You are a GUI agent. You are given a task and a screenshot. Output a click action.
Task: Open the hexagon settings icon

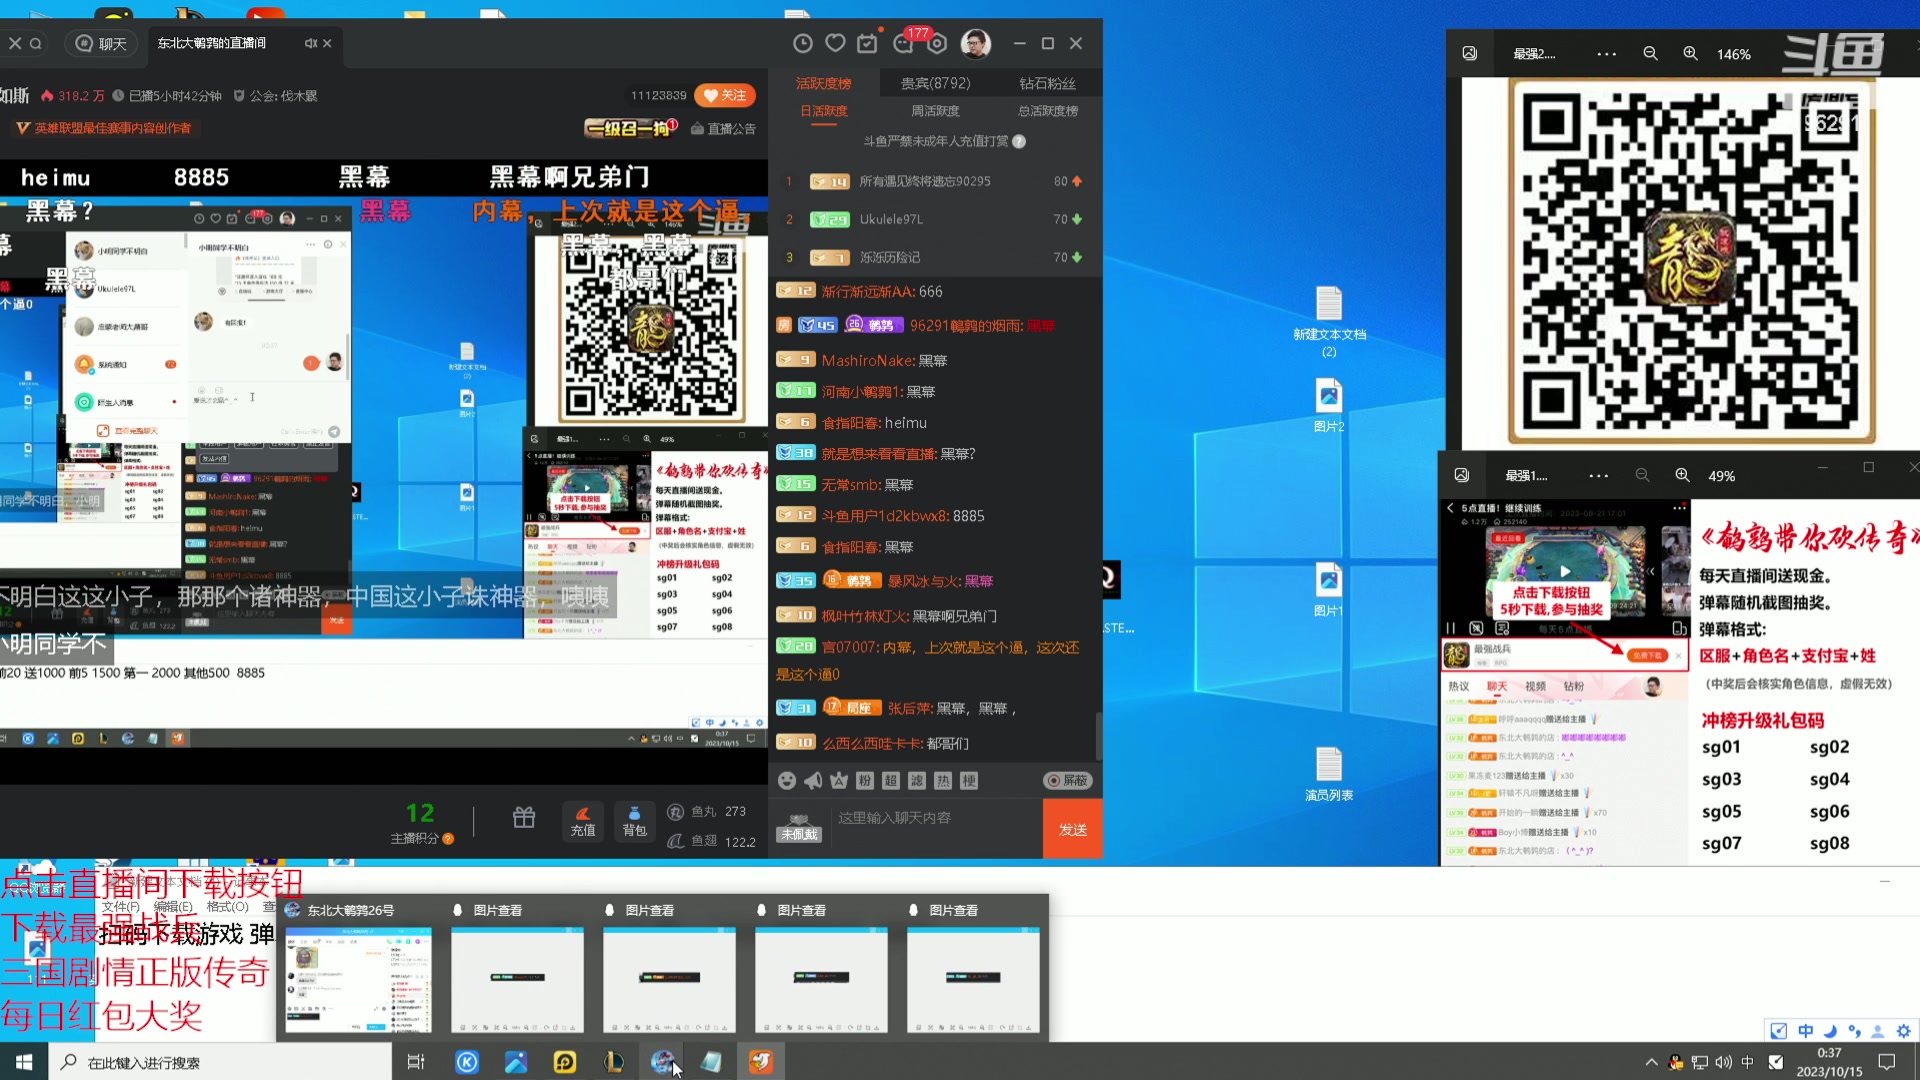(937, 43)
